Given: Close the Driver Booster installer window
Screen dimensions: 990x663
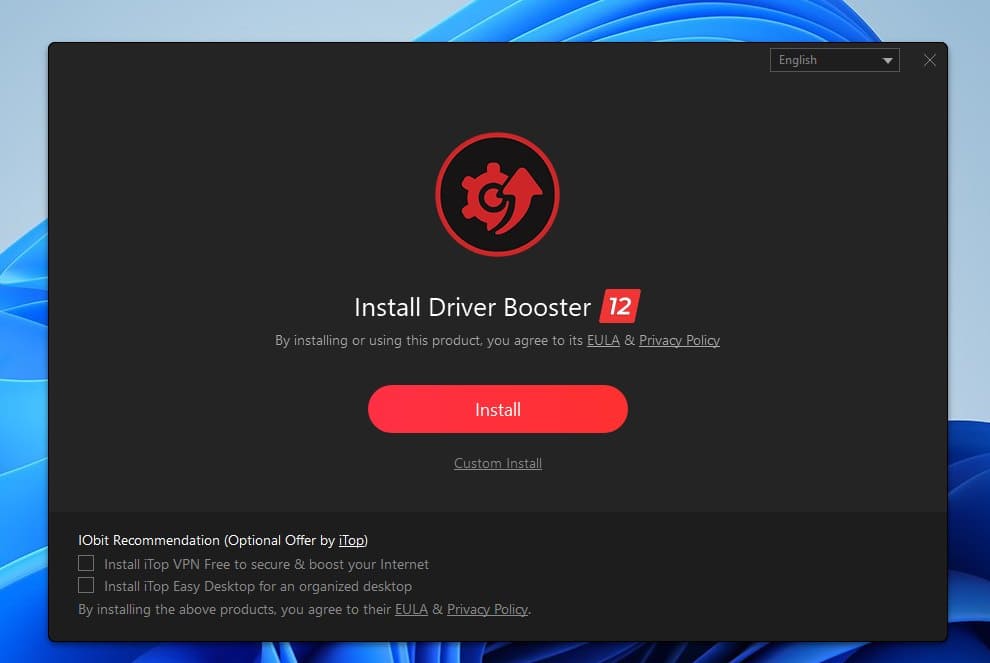Looking at the screenshot, I should click(929, 60).
